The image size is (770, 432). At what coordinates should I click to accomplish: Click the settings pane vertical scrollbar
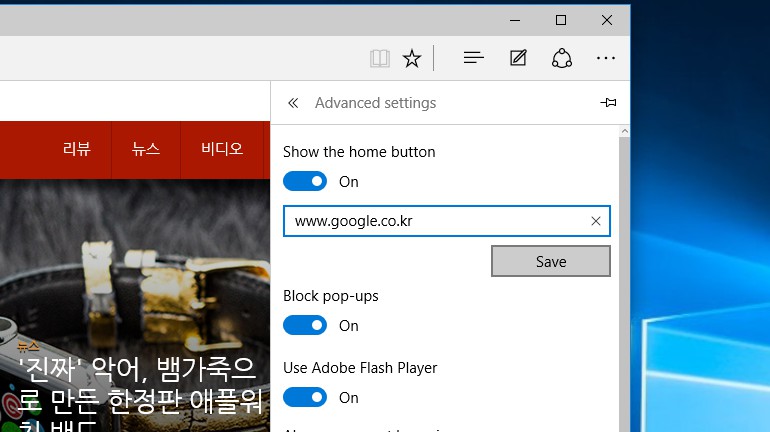pyautogui.click(x=624, y=285)
